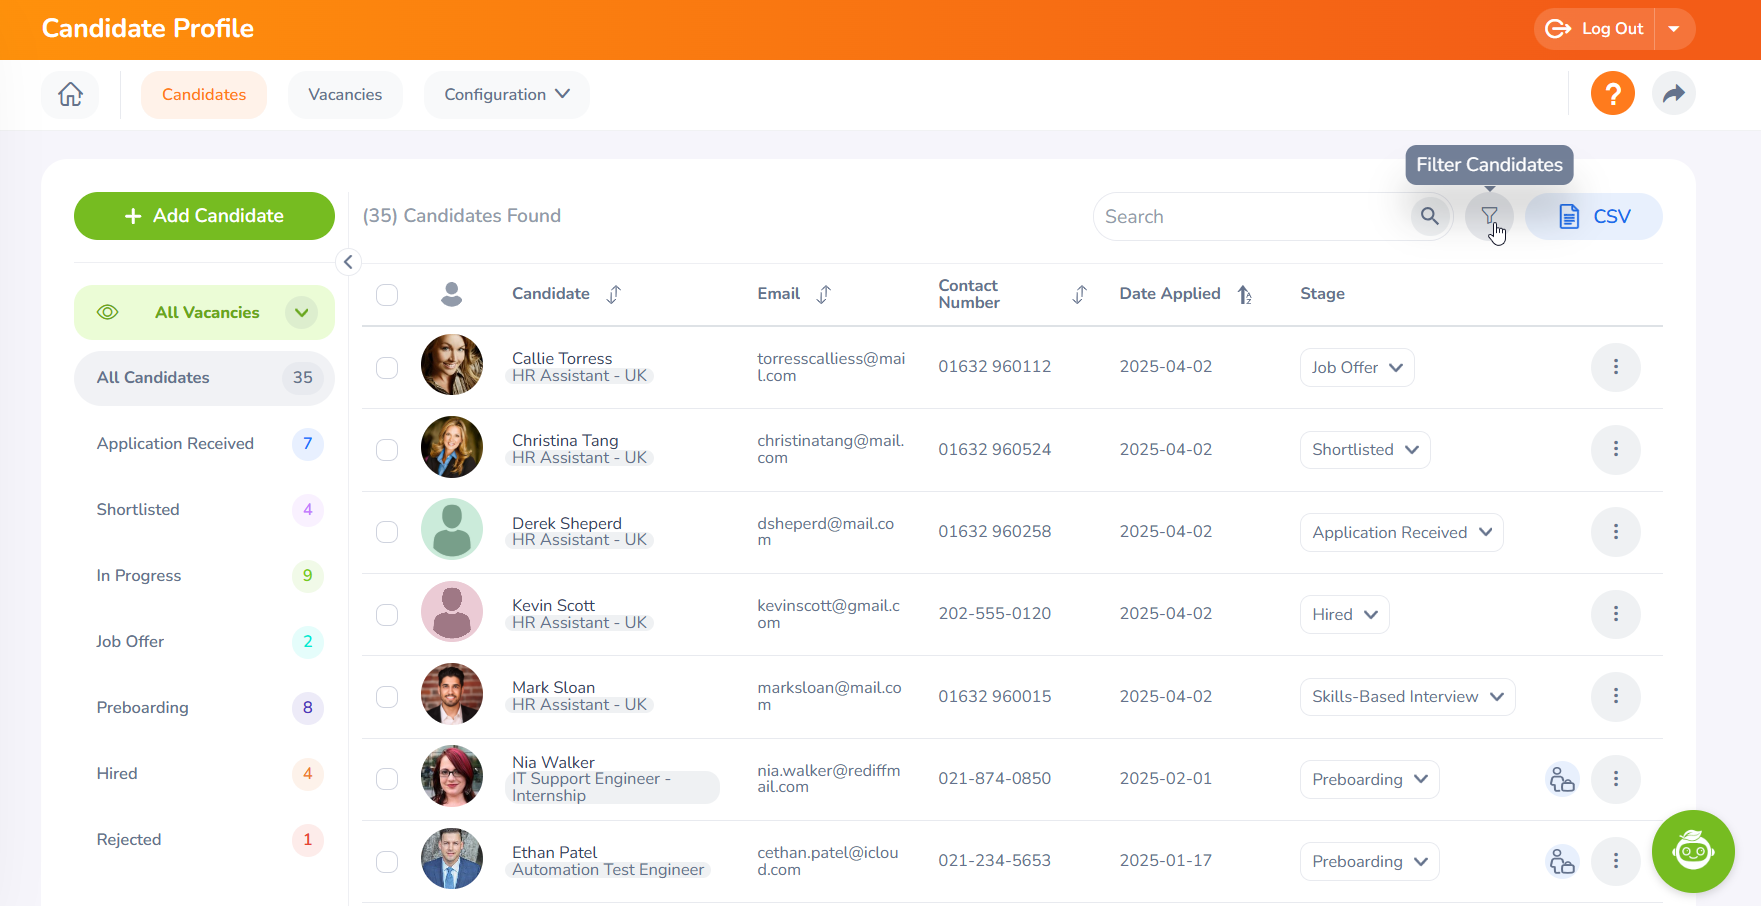Open the orange help question mark
The width and height of the screenshot is (1761, 906).
[1612, 94]
